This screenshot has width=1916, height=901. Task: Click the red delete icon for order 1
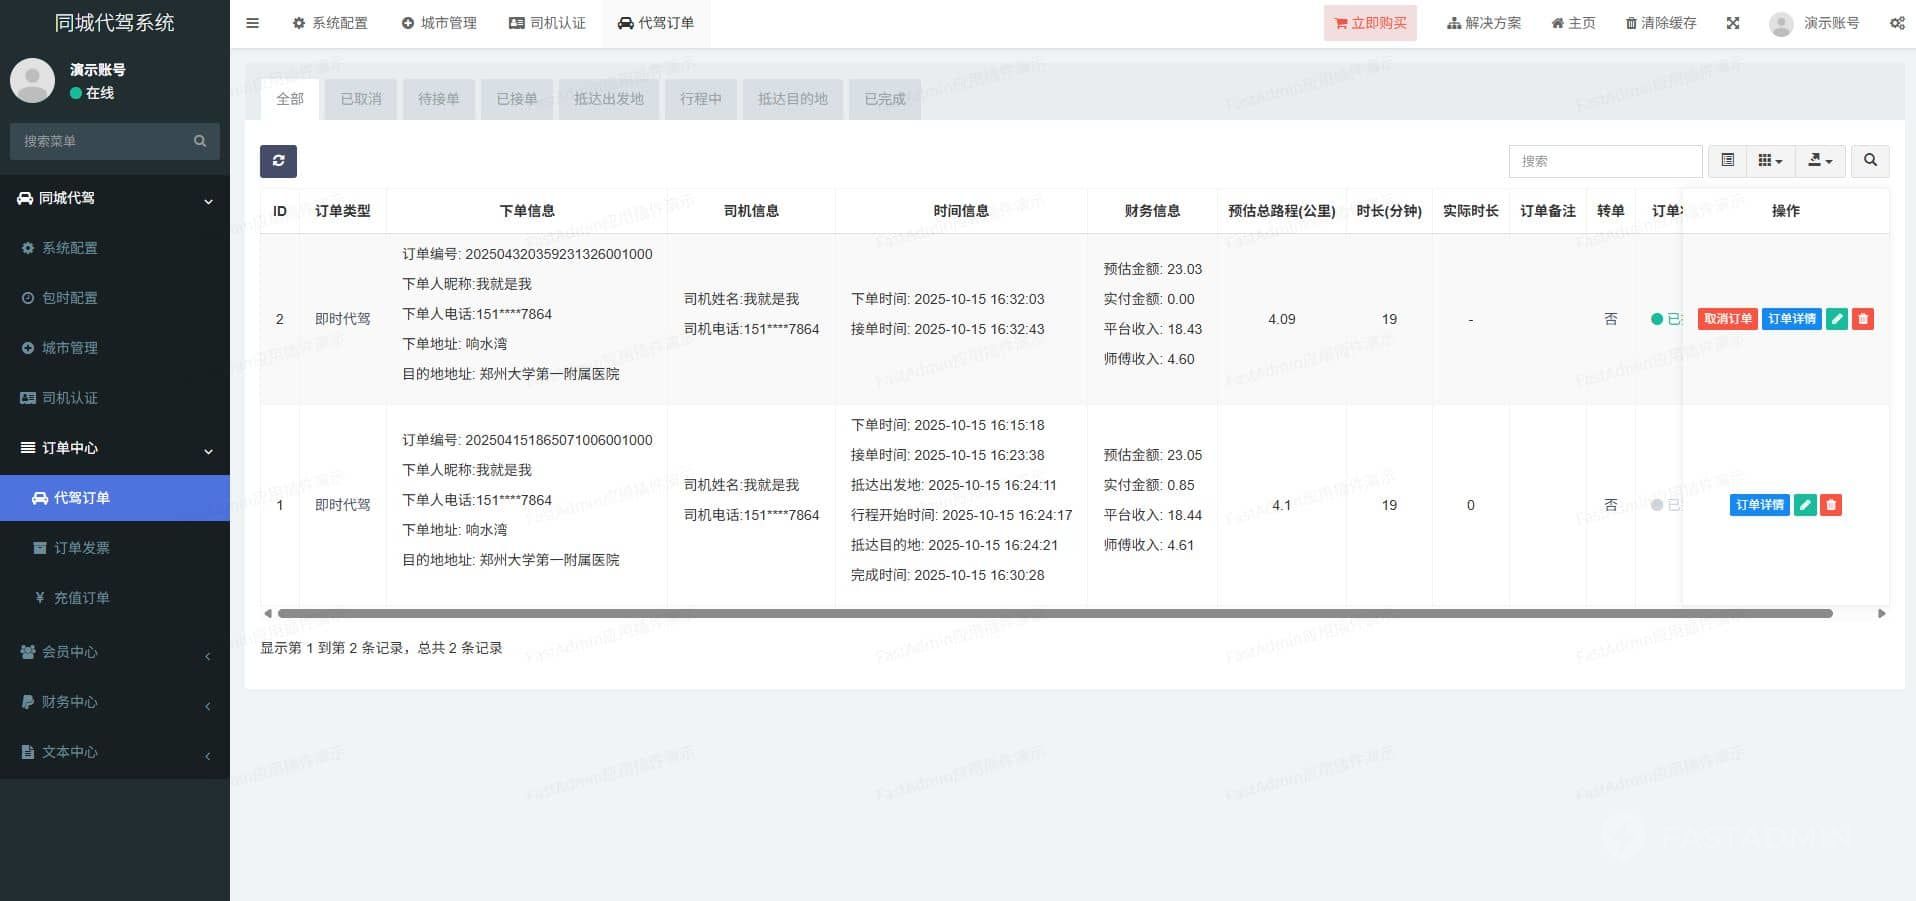pyautogui.click(x=1831, y=505)
